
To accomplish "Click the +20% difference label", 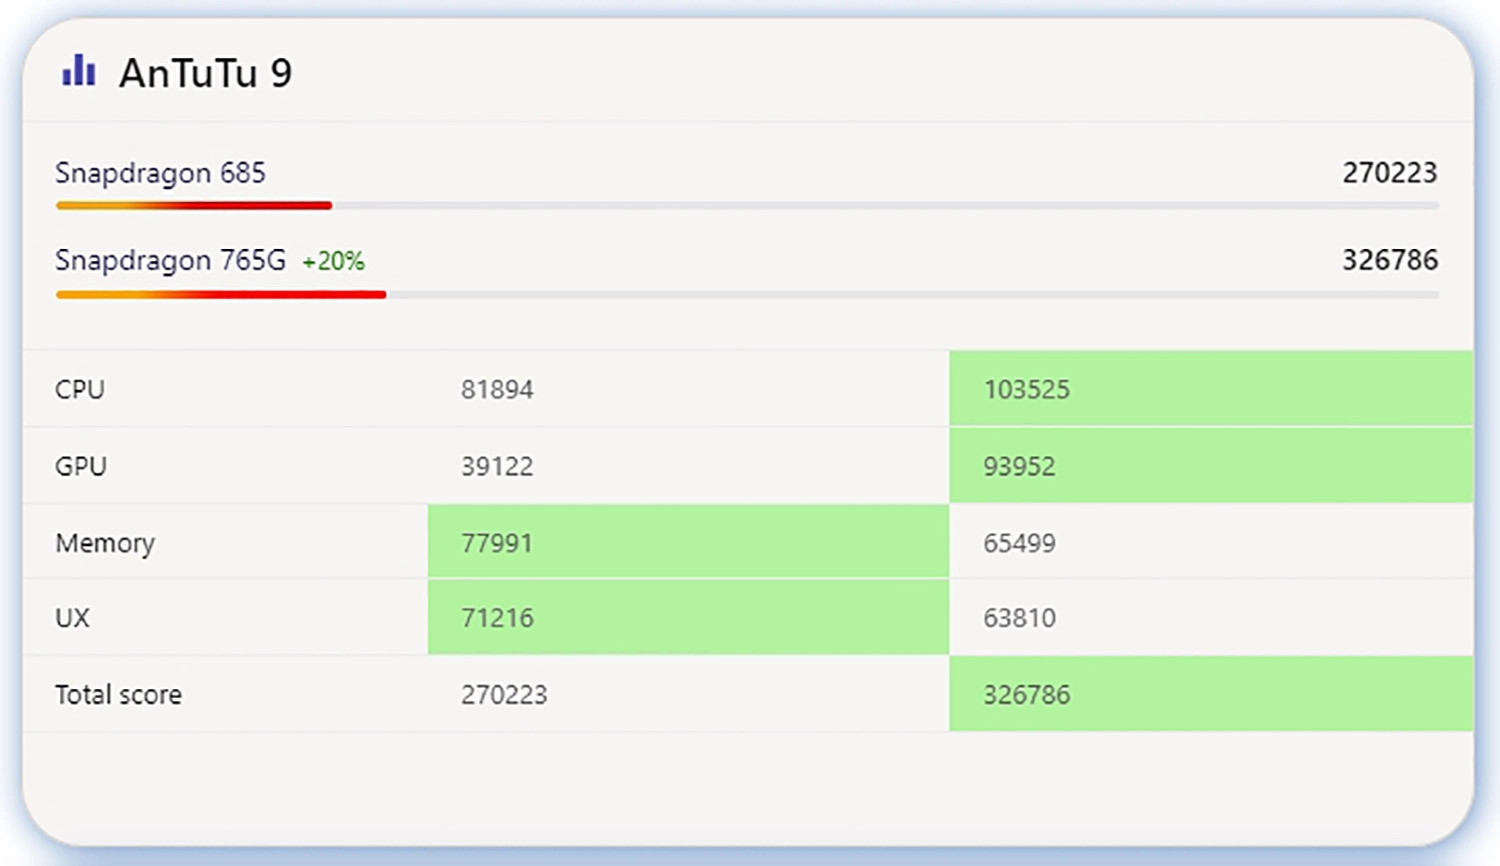I will pos(333,261).
